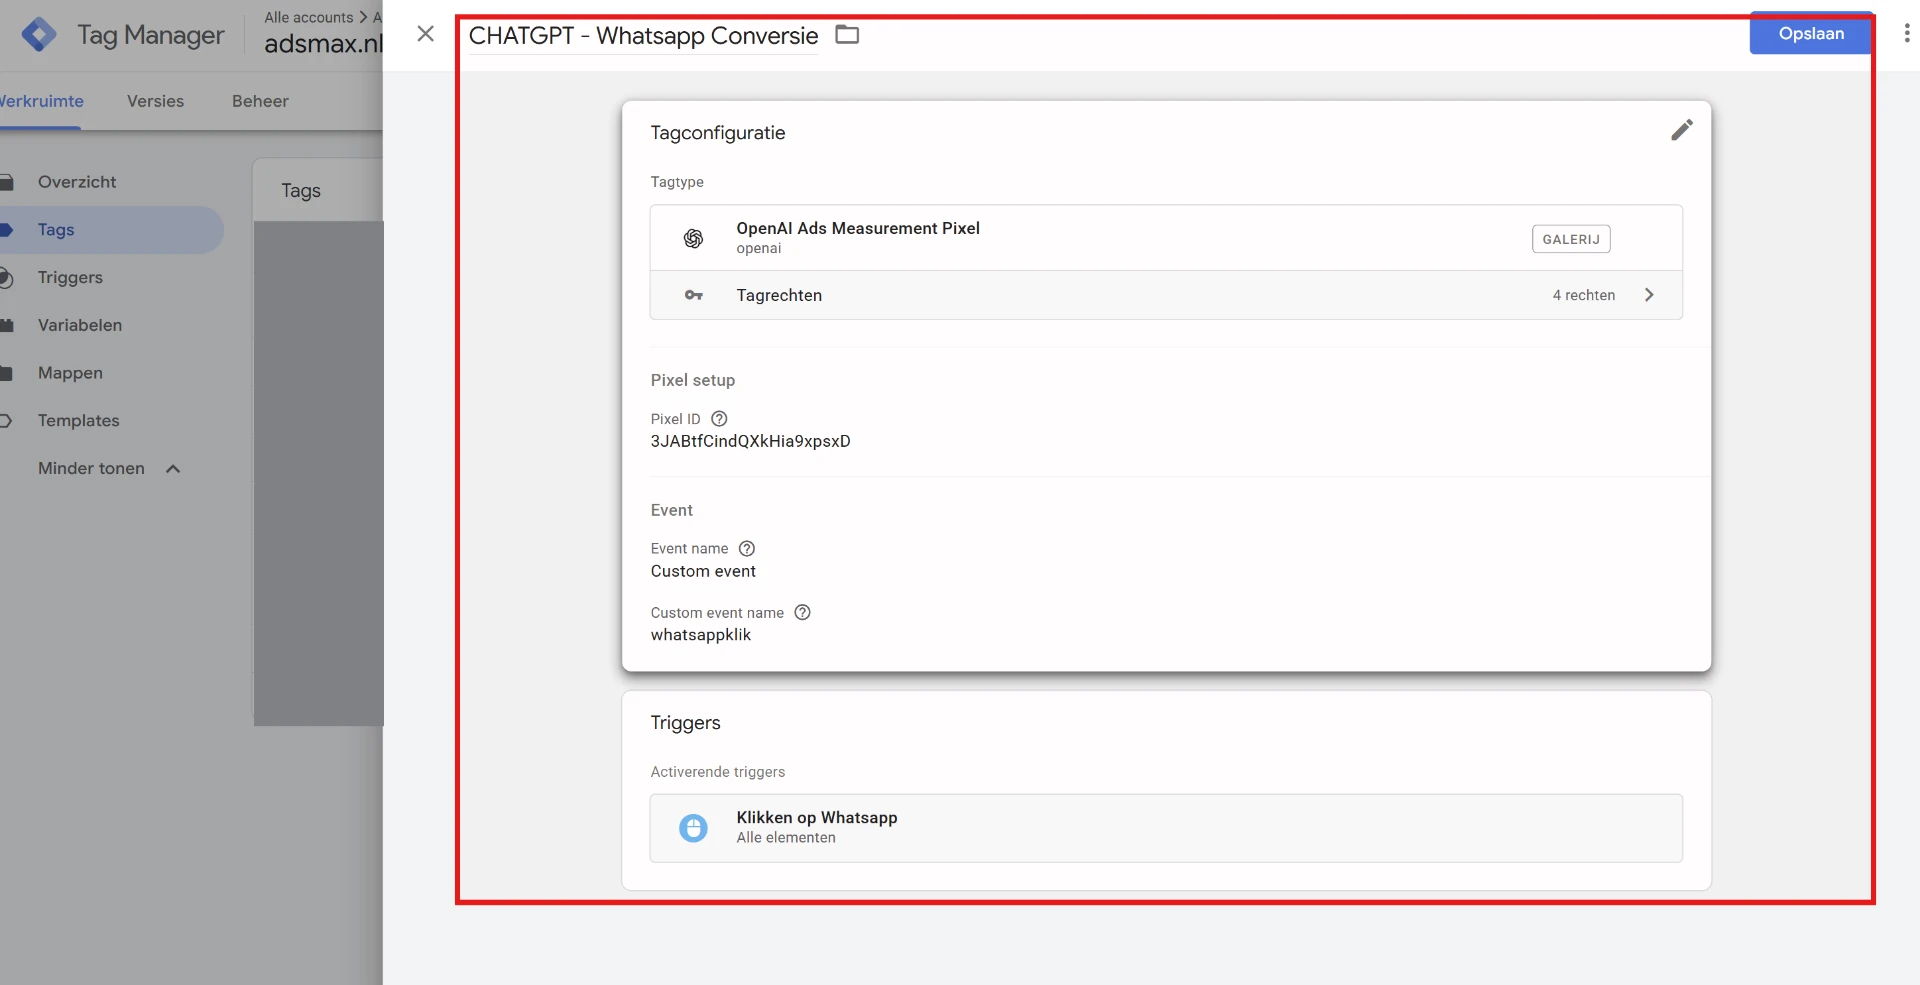Close the tag editor panel
The image size is (1920, 985).
click(x=425, y=34)
